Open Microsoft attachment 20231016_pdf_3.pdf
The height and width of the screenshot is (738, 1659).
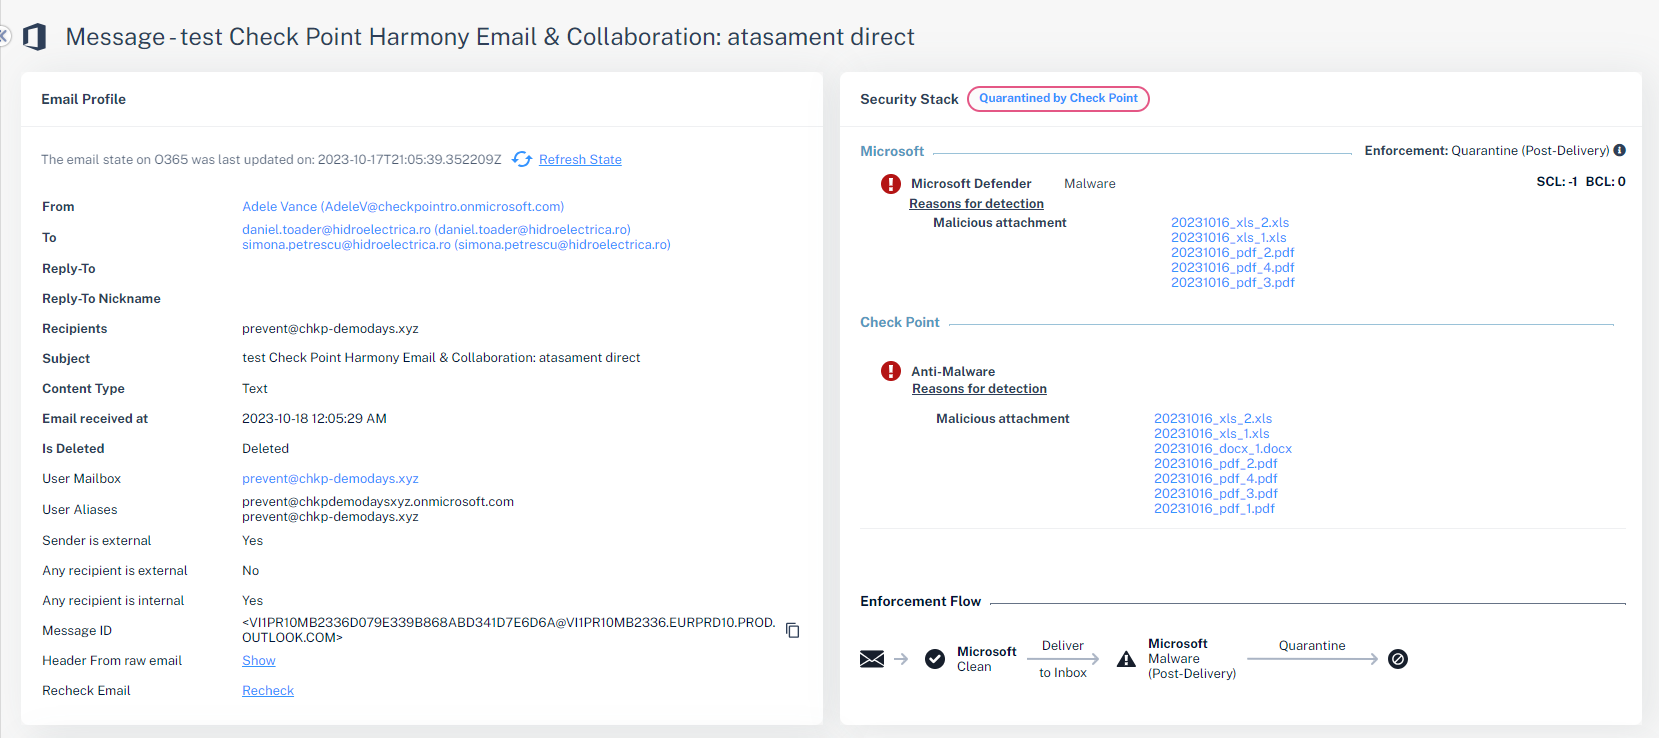click(1233, 282)
